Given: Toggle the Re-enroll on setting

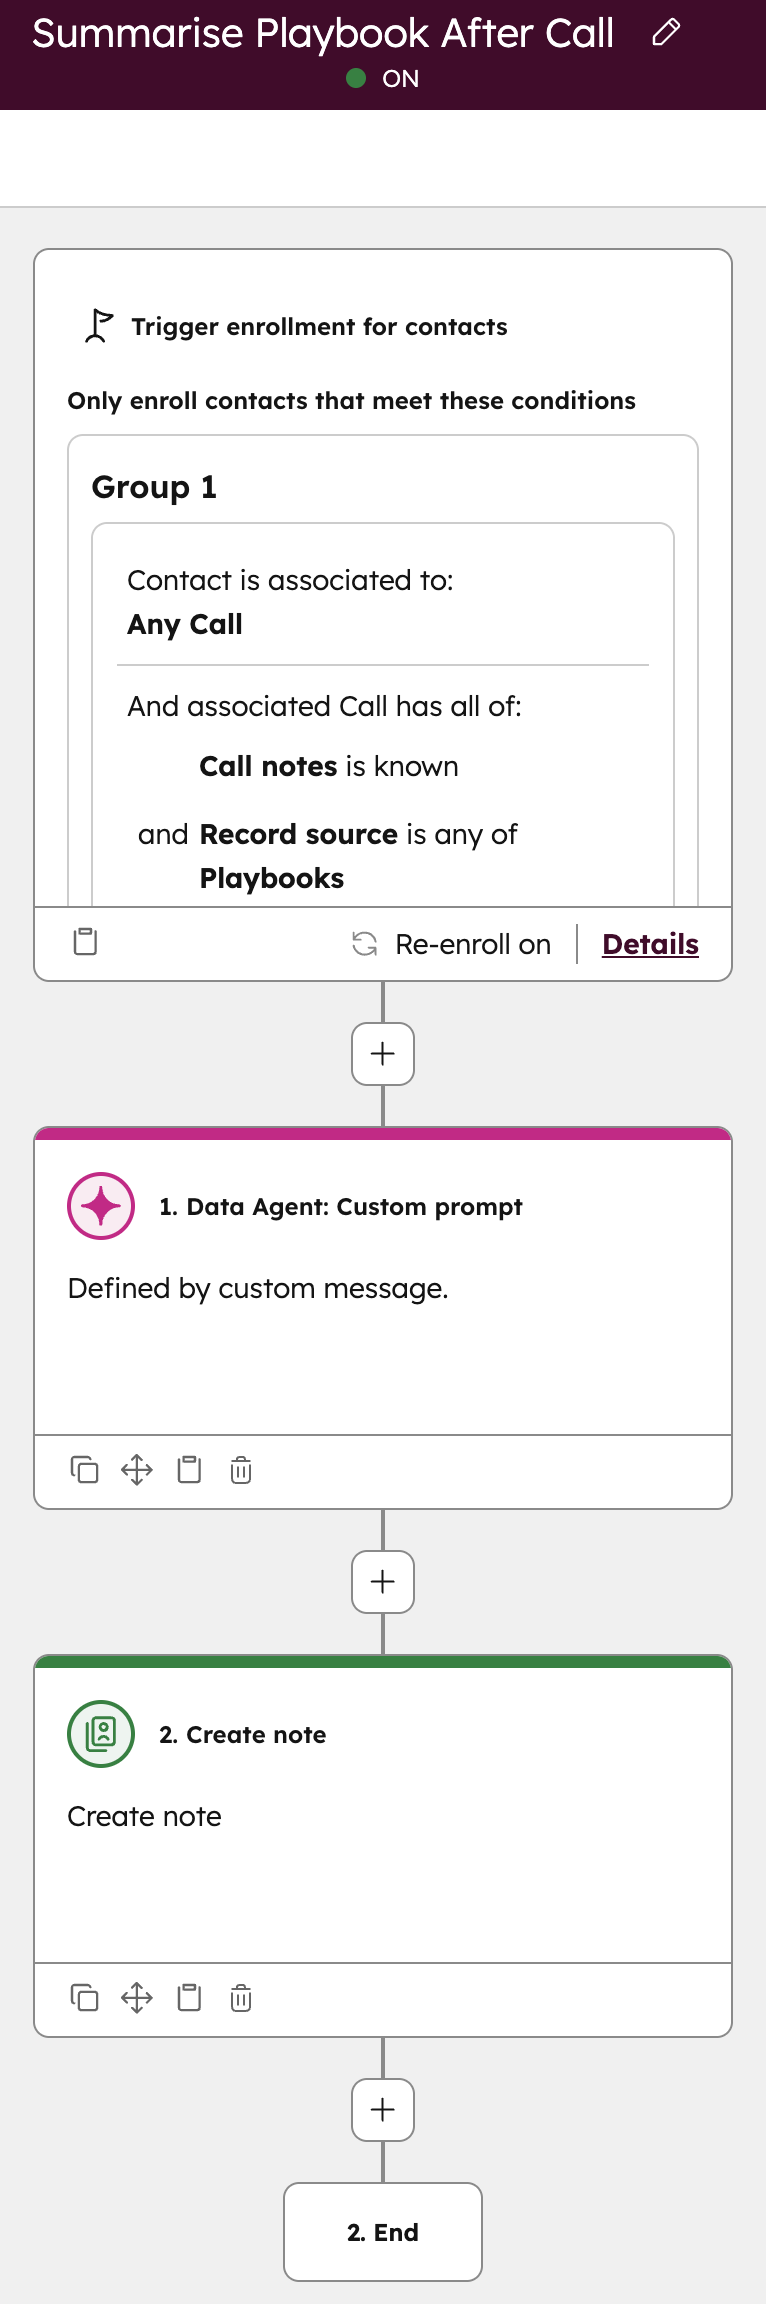Looking at the screenshot, I should click(x=453, y=944).
